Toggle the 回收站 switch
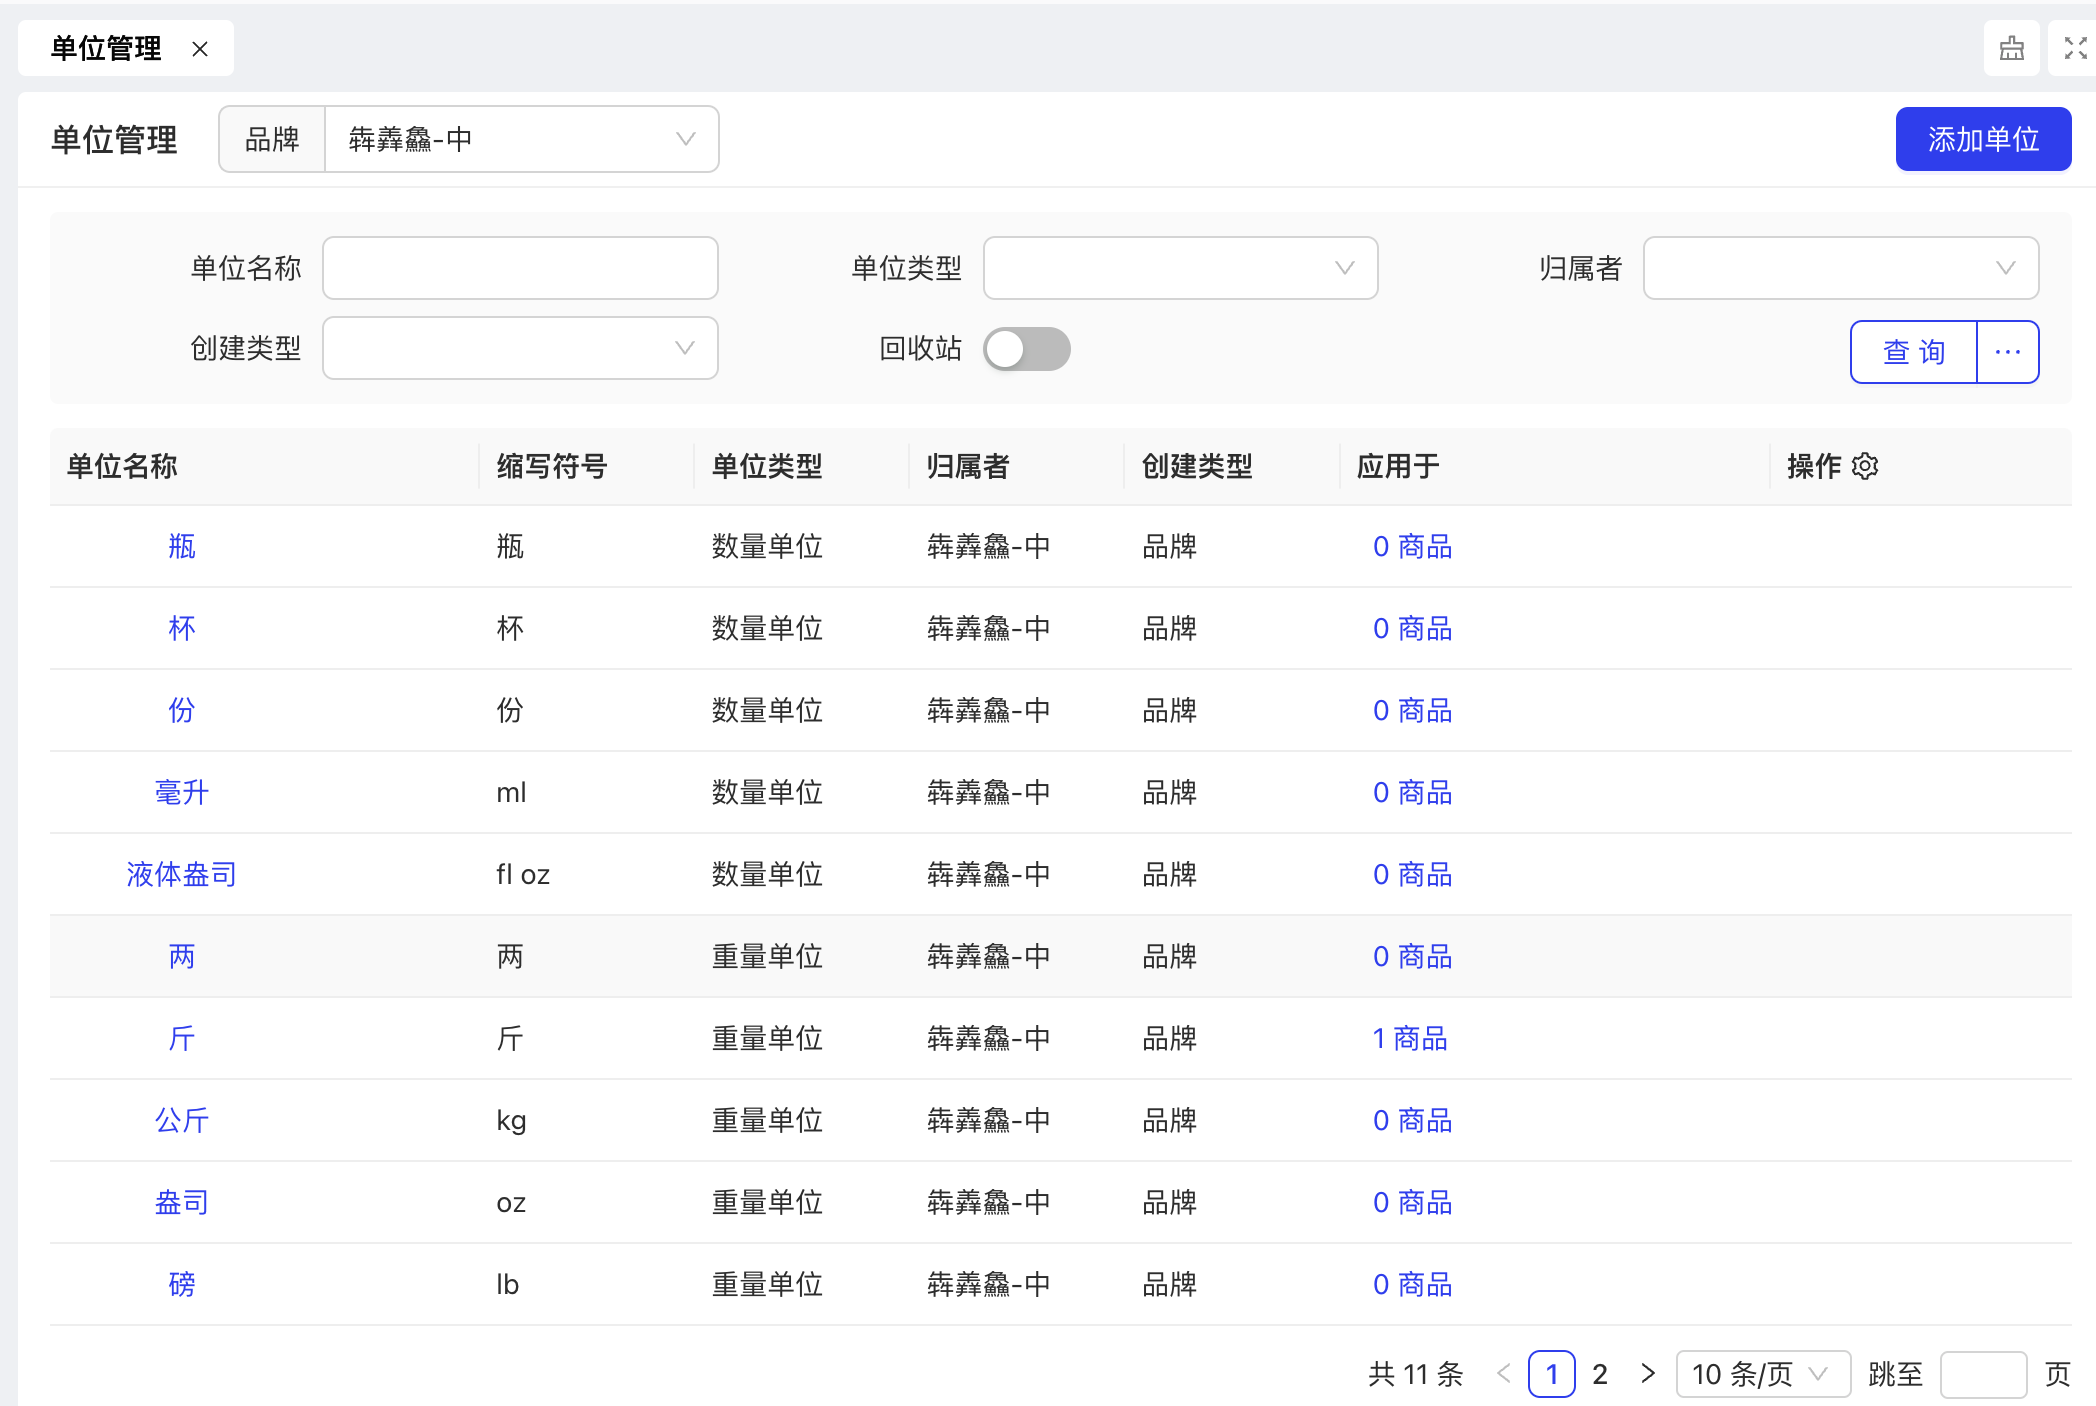This screenshot has width=2096, height=1406. [1026, 349]
